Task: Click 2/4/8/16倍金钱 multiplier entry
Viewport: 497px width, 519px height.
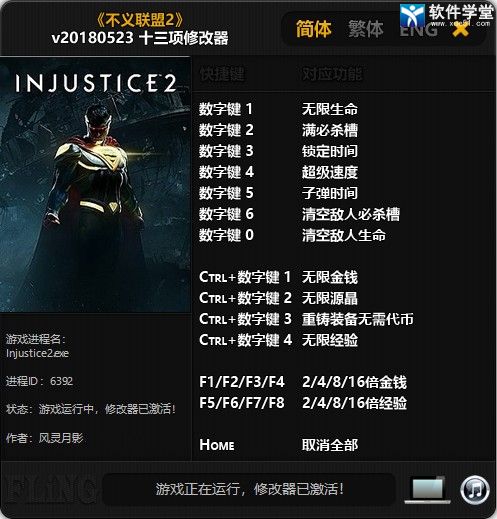Action: coord(354,382)
